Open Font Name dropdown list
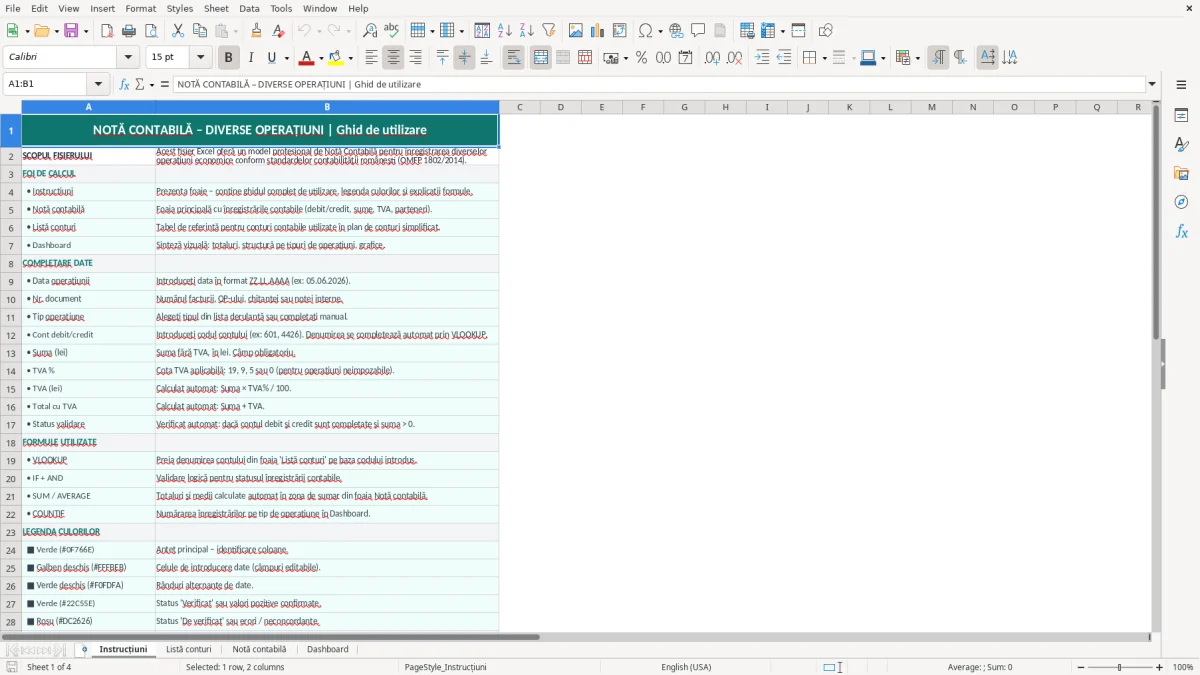 (128, 58)
